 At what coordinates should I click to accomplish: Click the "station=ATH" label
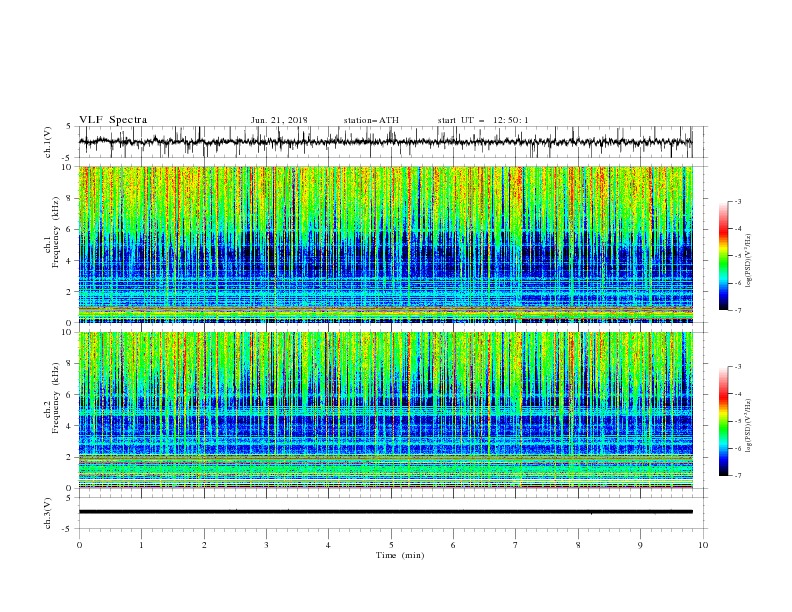(371, 120)
